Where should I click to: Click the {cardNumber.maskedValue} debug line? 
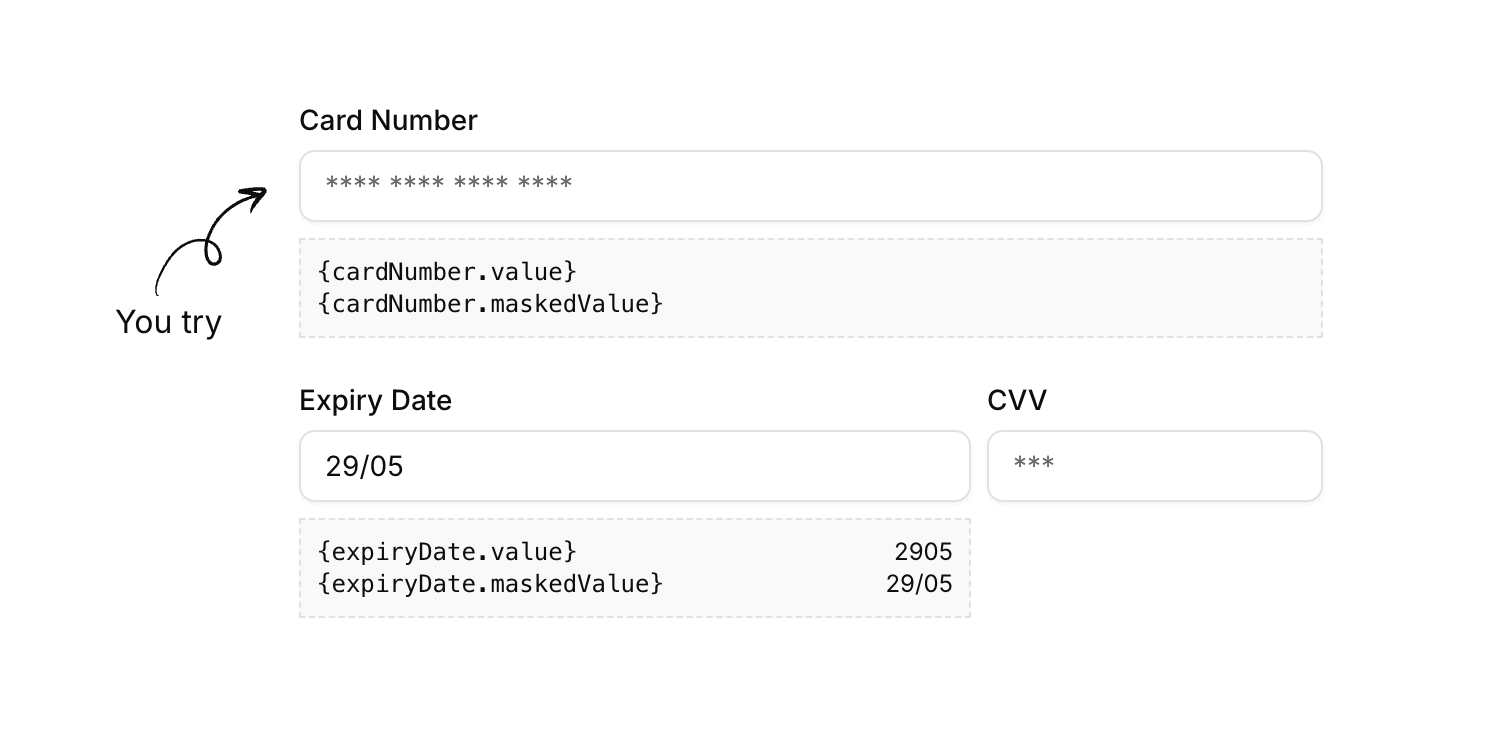tap(490, 303)
